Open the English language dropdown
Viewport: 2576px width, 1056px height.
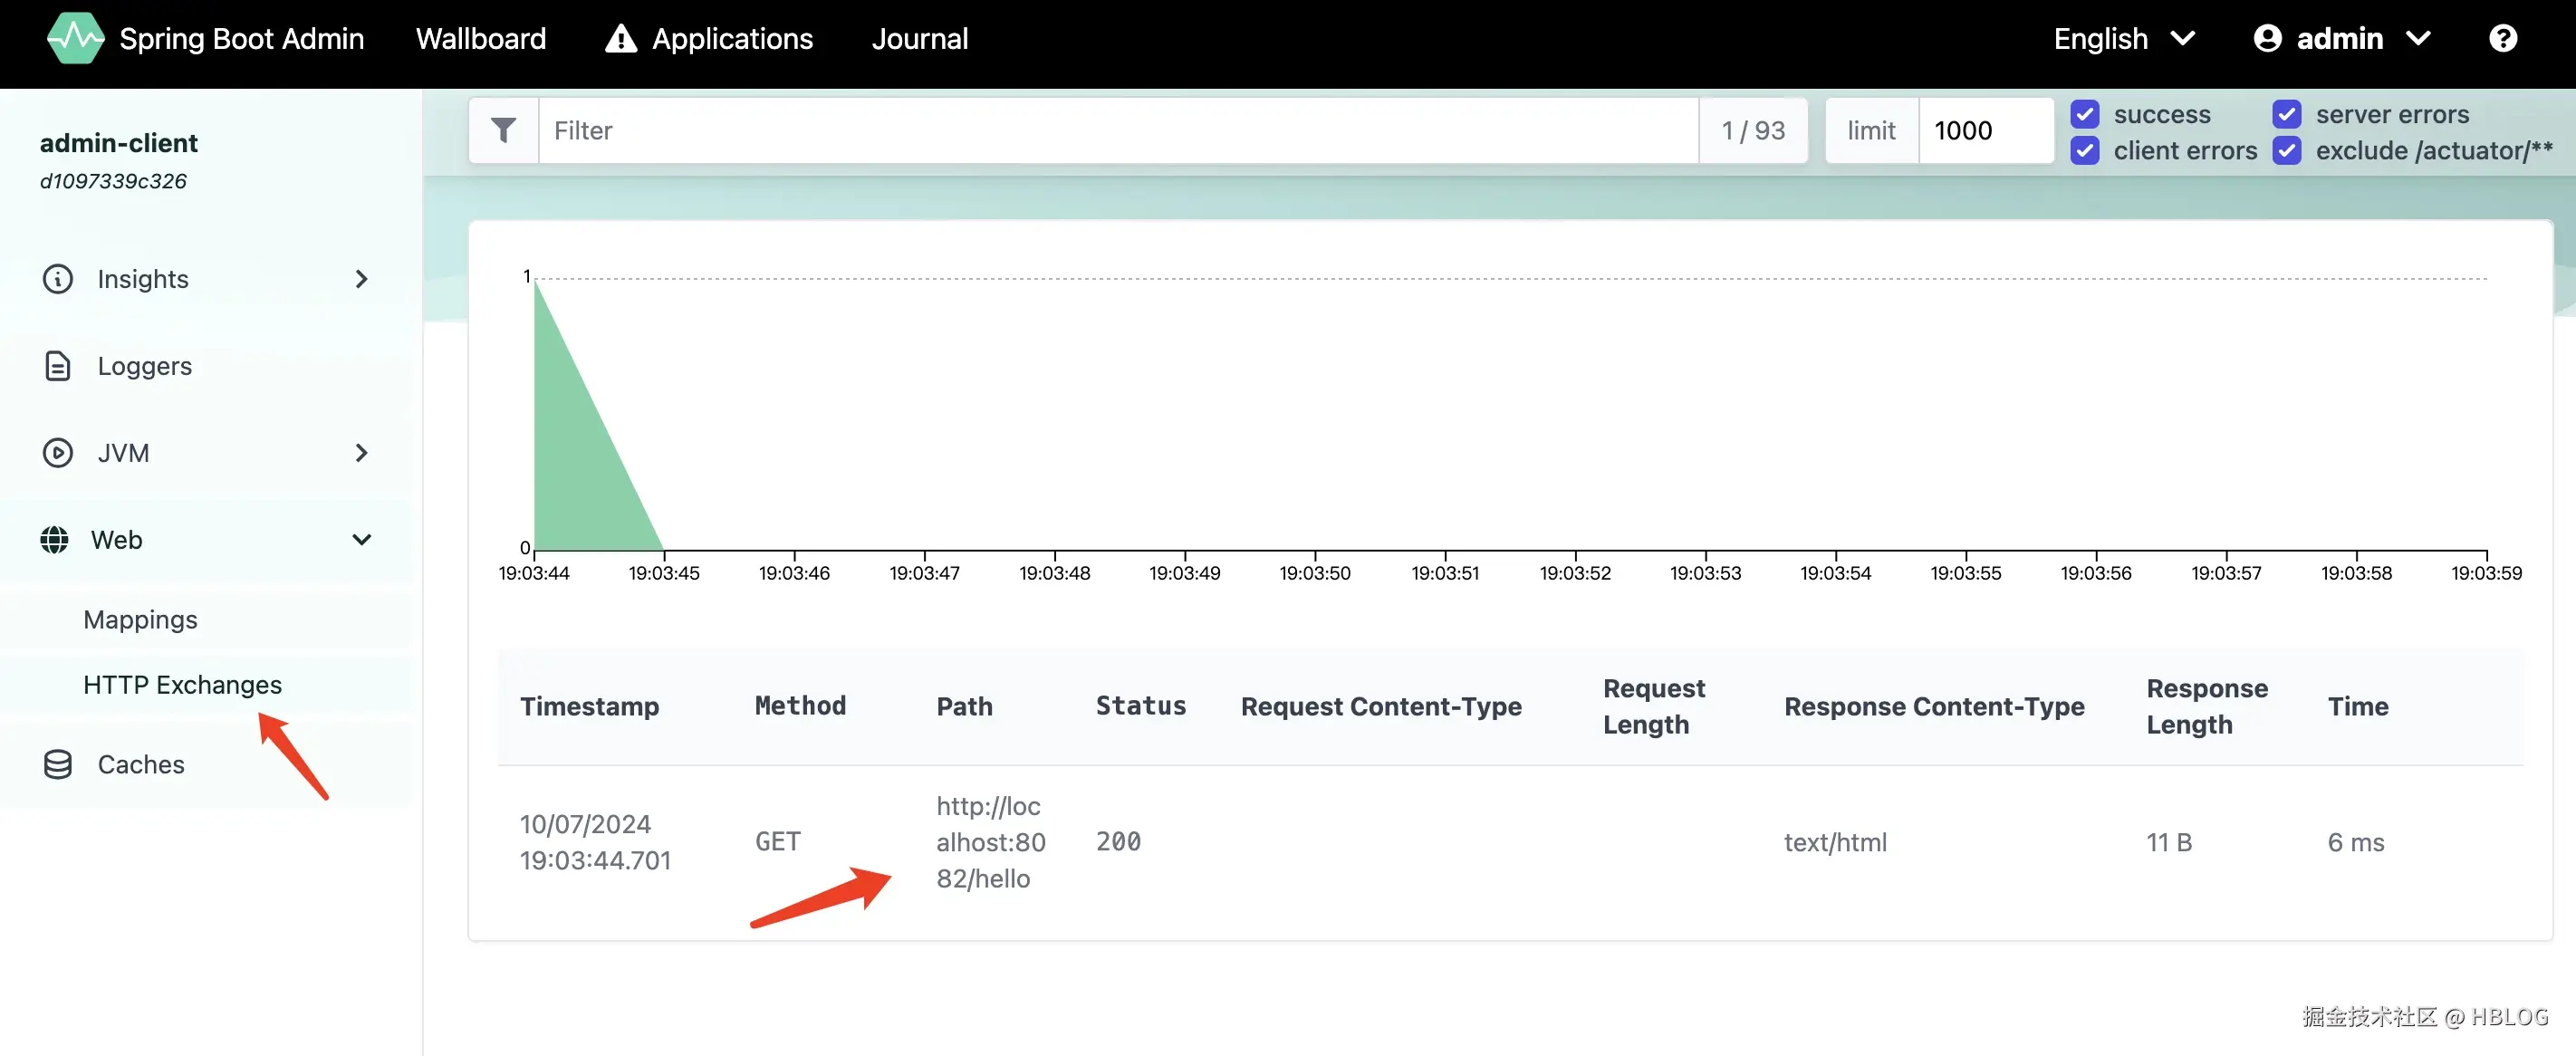coord(2123,38)
